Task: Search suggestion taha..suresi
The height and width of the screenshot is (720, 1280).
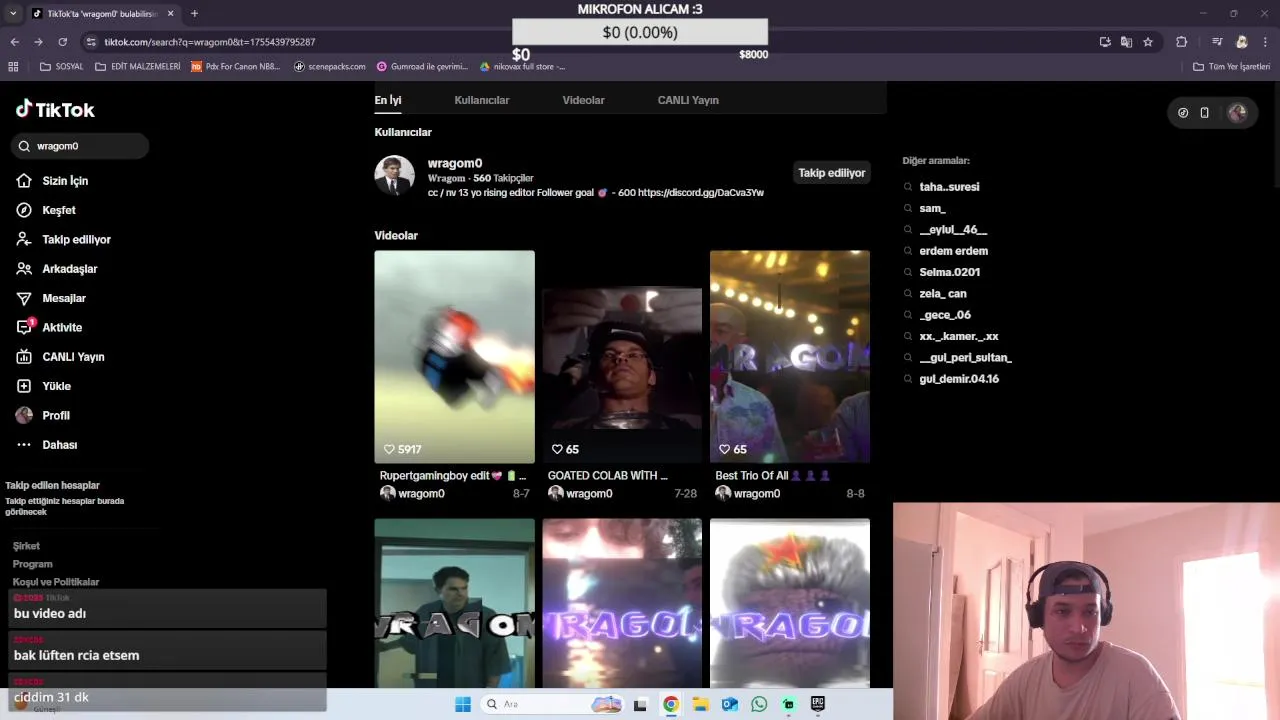Action: [x=949, y=187]
